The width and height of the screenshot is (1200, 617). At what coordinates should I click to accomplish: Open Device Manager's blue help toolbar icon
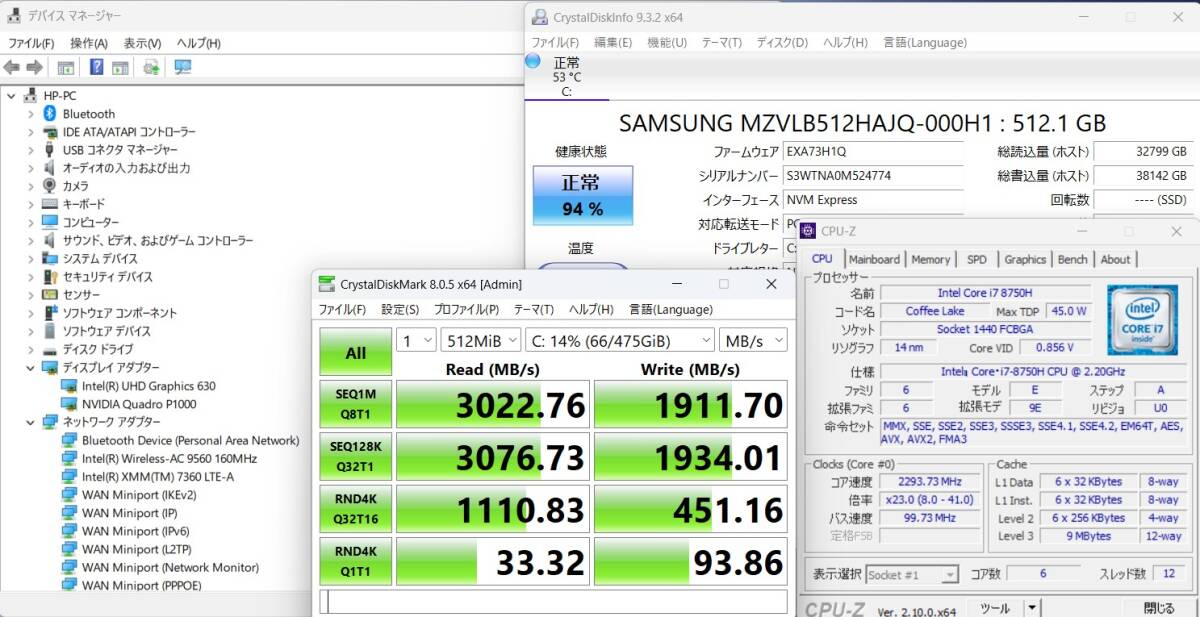click(x=97, y=67)
